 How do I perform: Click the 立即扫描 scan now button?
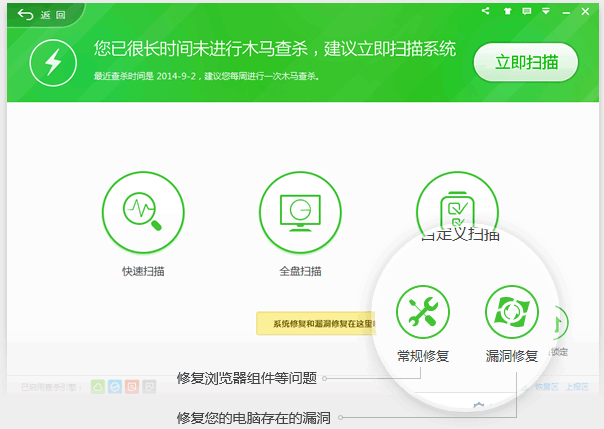[526, 62]
